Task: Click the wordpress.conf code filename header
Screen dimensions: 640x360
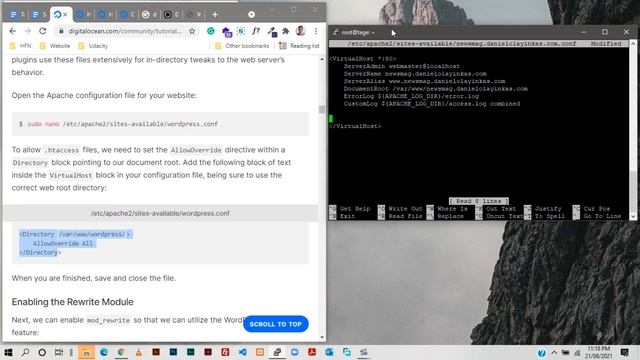Action: point(160,213)
